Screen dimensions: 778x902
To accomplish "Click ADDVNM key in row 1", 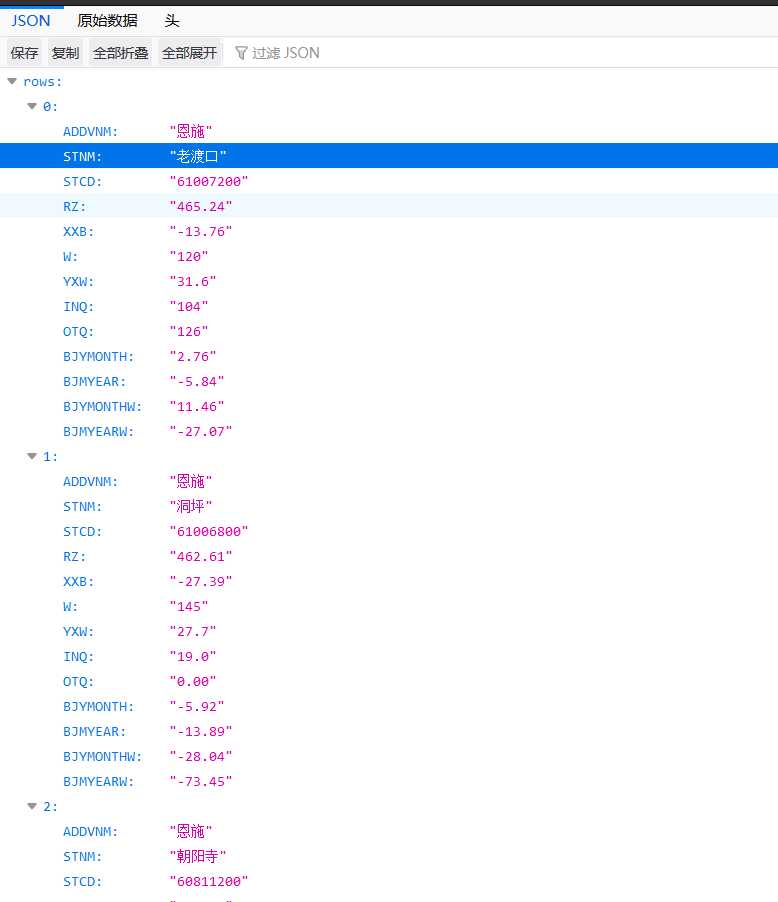I will (x=90, y=481).
